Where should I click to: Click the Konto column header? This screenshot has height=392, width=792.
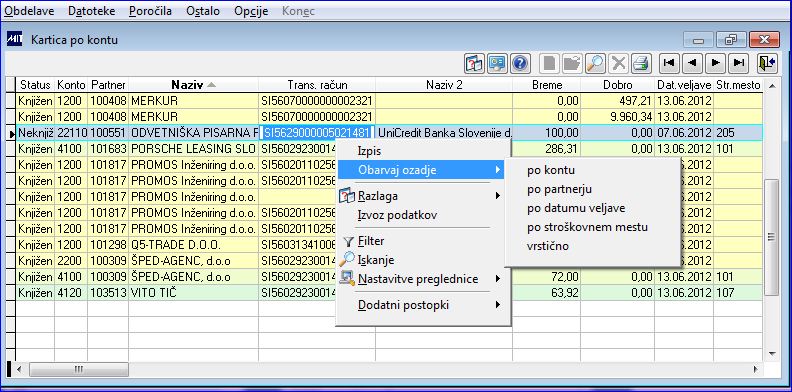[71, 85]
